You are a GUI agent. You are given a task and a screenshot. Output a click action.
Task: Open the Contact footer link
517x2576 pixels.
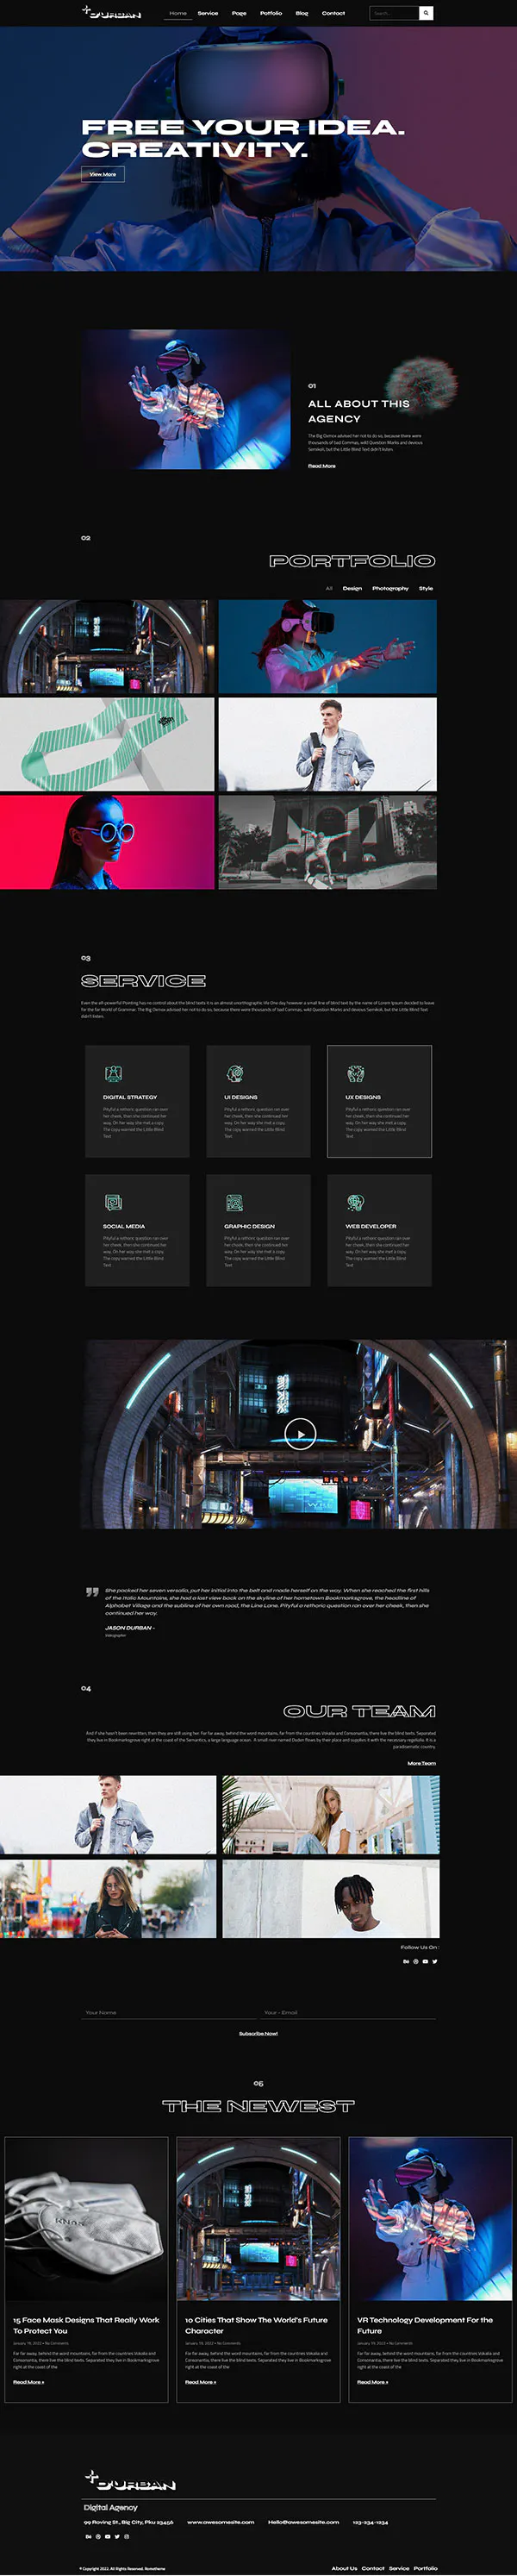coord(373,2568)
